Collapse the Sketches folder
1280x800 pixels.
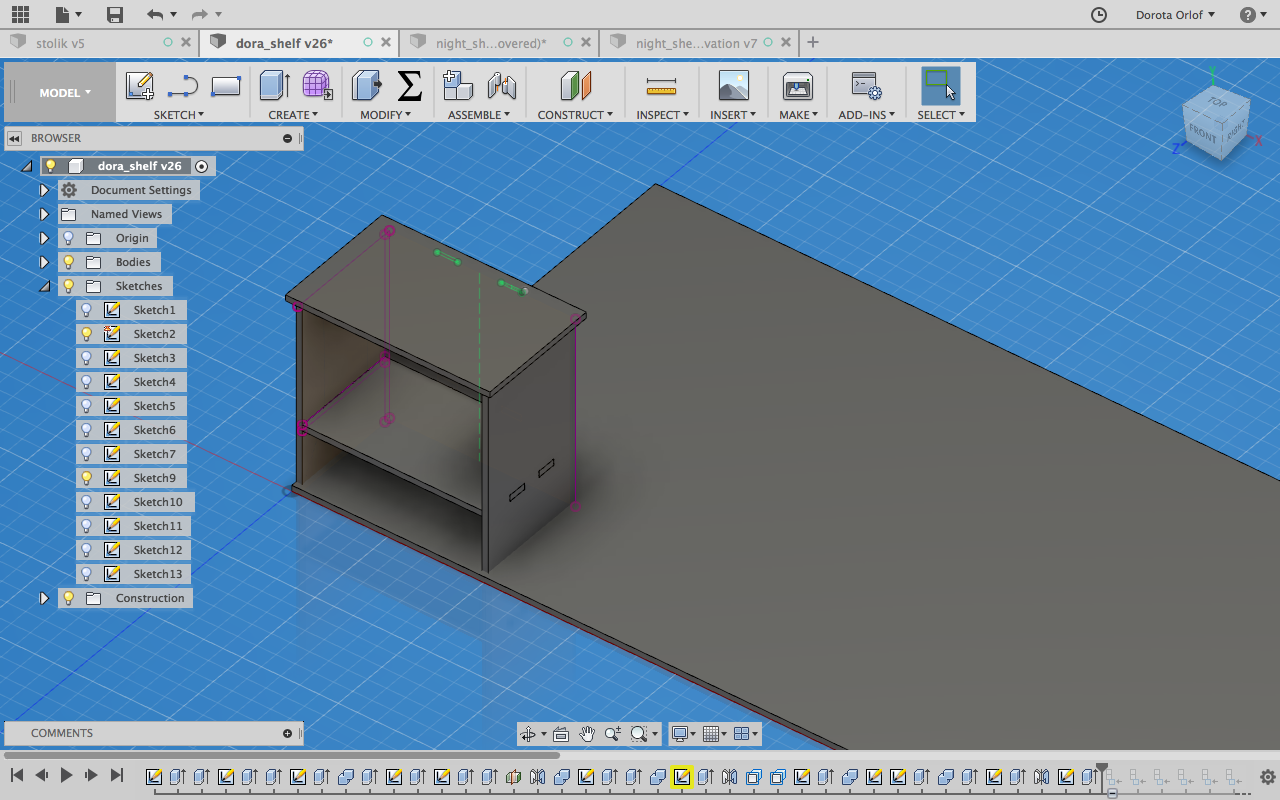[44, 286]
